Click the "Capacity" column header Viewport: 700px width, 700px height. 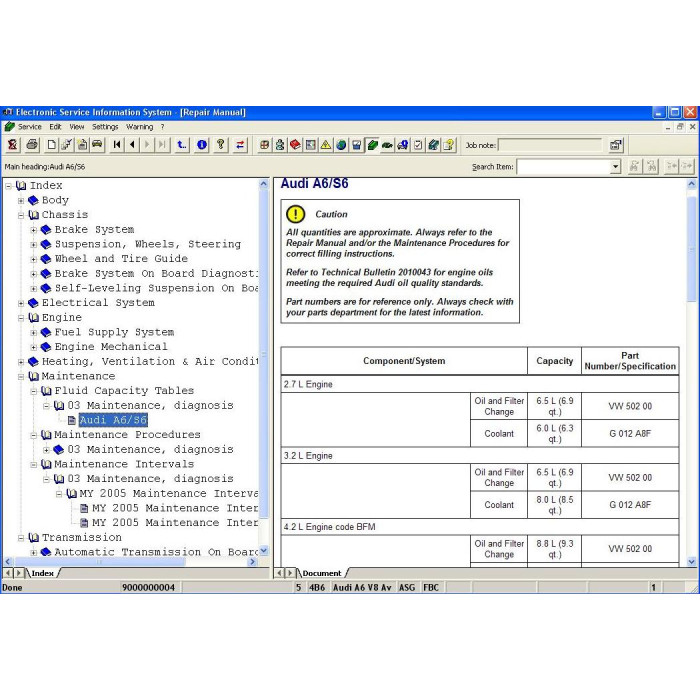[x=554, y=361]
